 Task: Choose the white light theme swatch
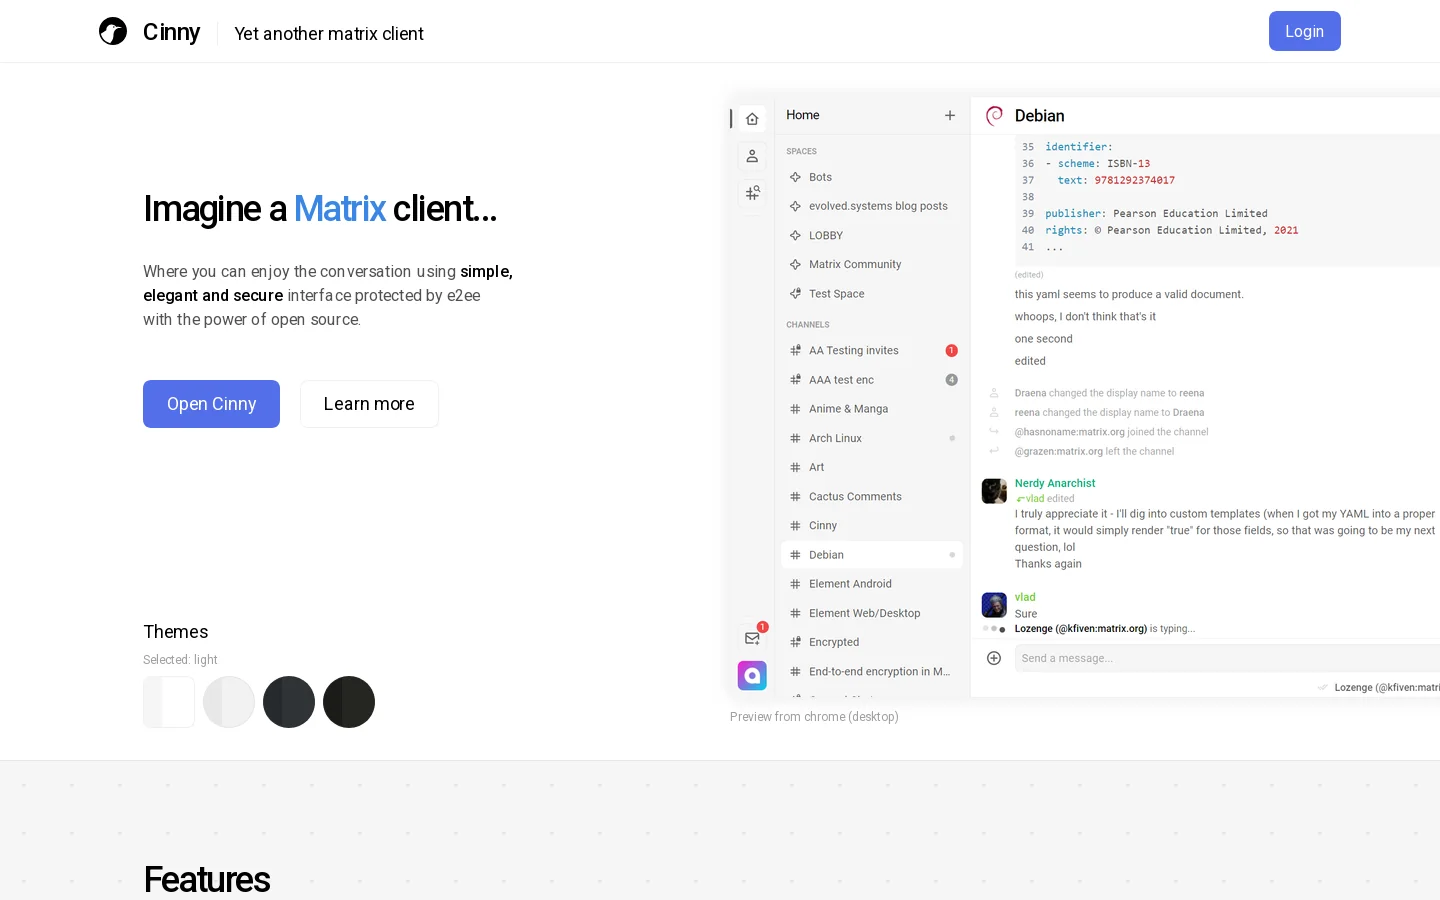169,702
